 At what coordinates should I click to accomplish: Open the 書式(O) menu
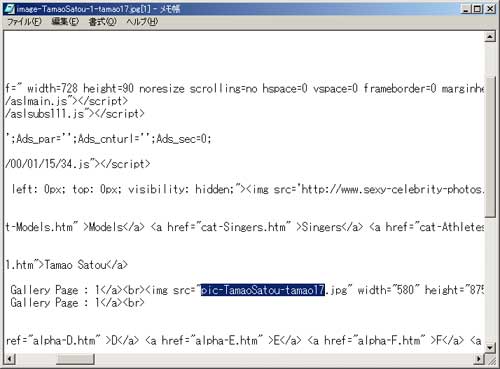102,22
